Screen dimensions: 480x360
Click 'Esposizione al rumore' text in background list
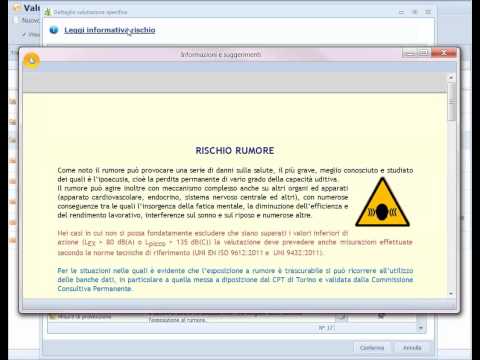[177, 320]
